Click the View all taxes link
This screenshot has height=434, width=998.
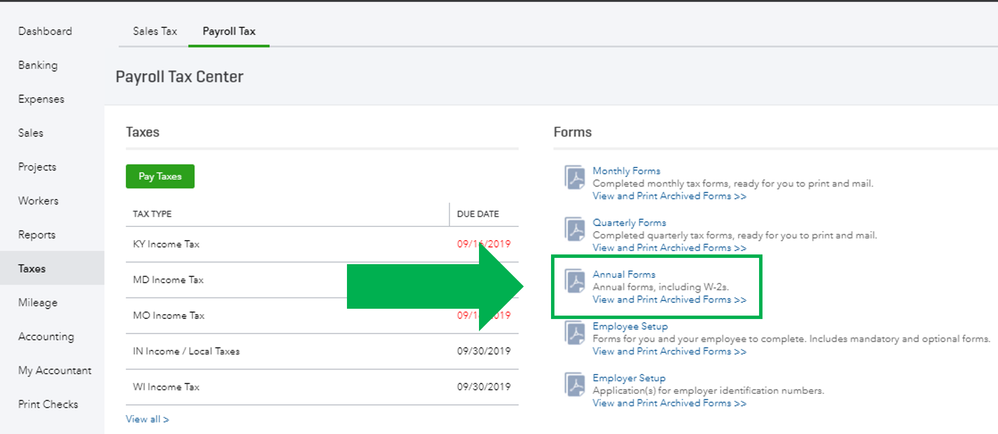pos(148,419)
